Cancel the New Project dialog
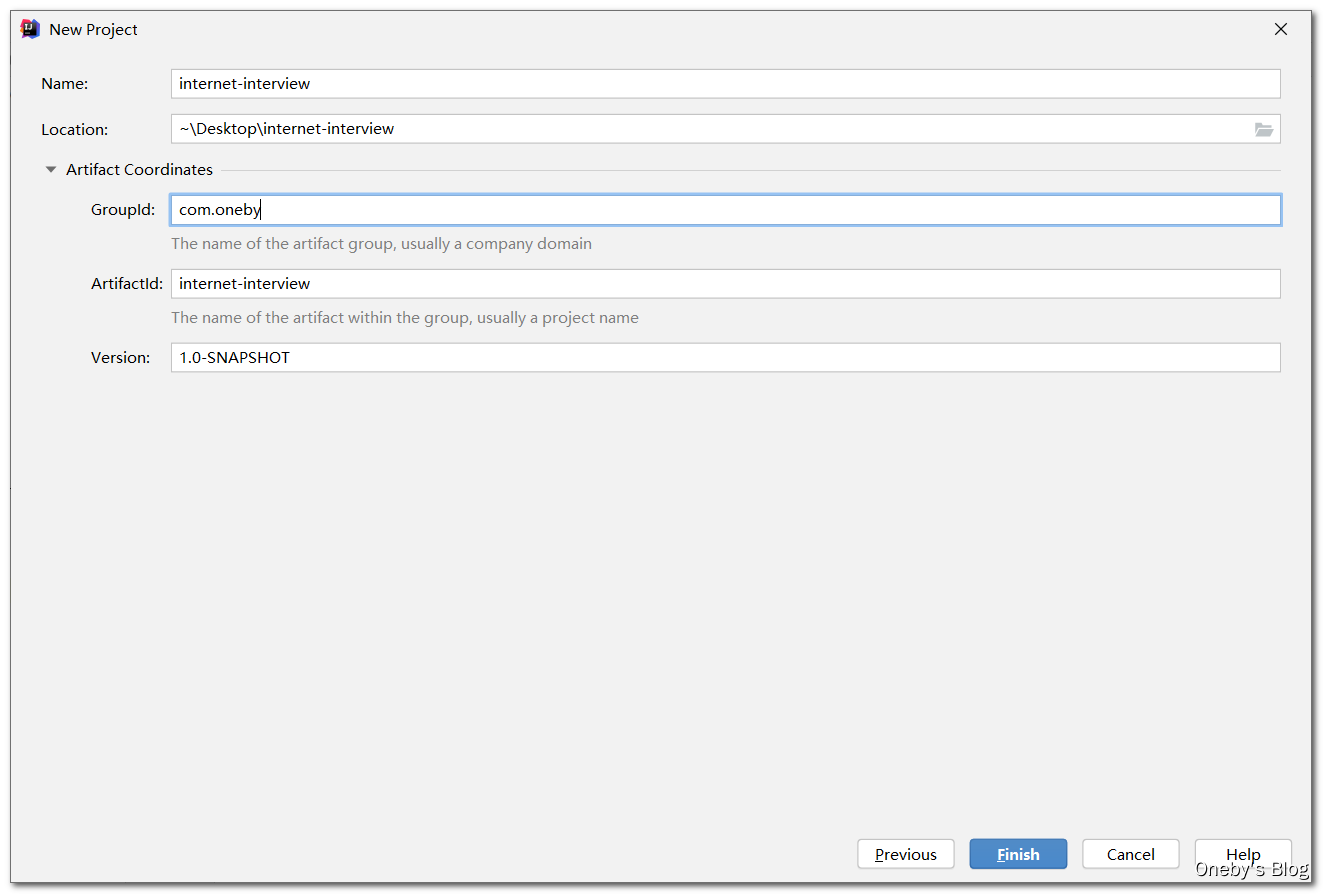Image resolution: width=1323 pixels, height=894 pixels. click(1131, 854)
